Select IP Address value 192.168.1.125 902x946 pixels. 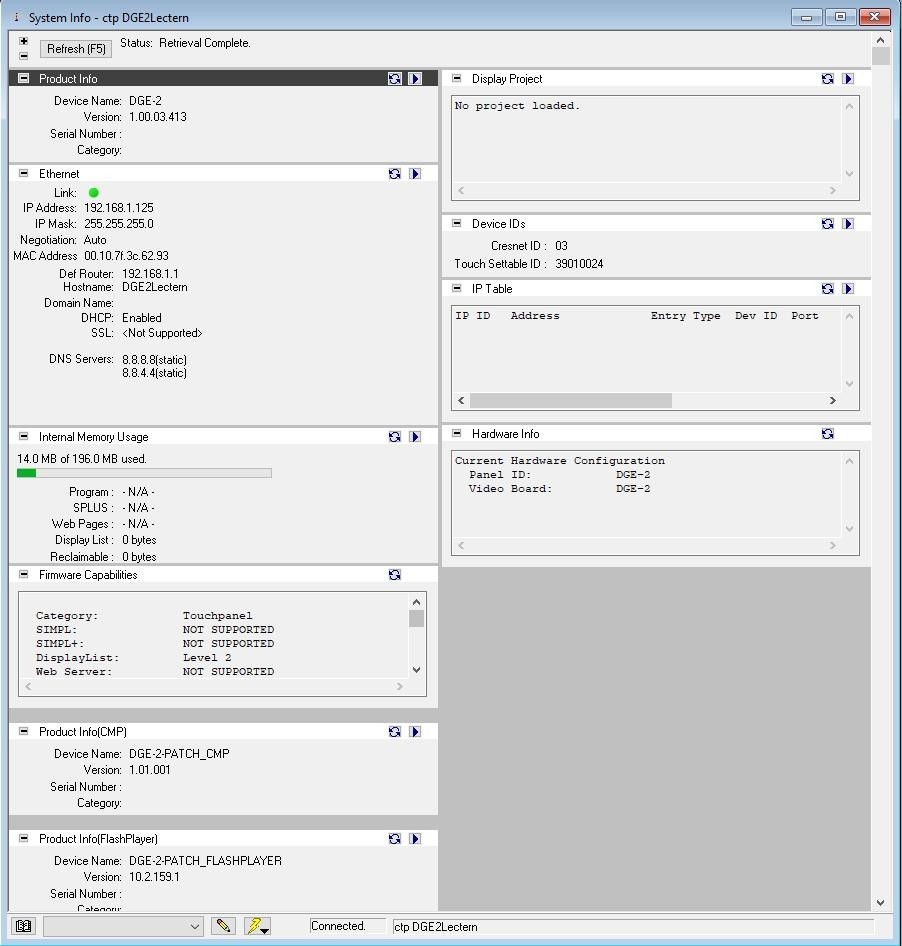(x=119, y=208)
